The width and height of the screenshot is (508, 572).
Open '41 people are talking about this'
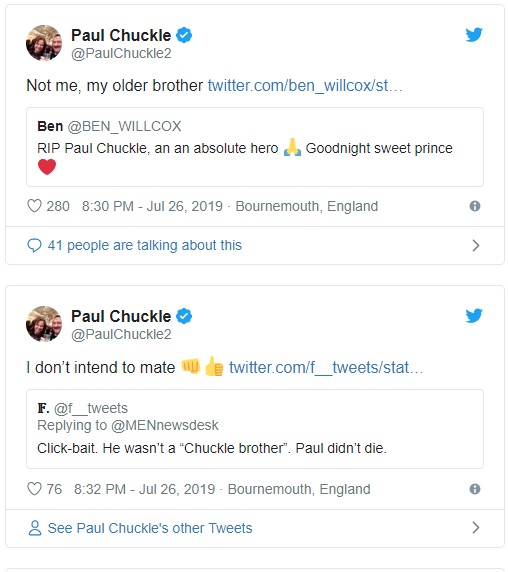144,245
